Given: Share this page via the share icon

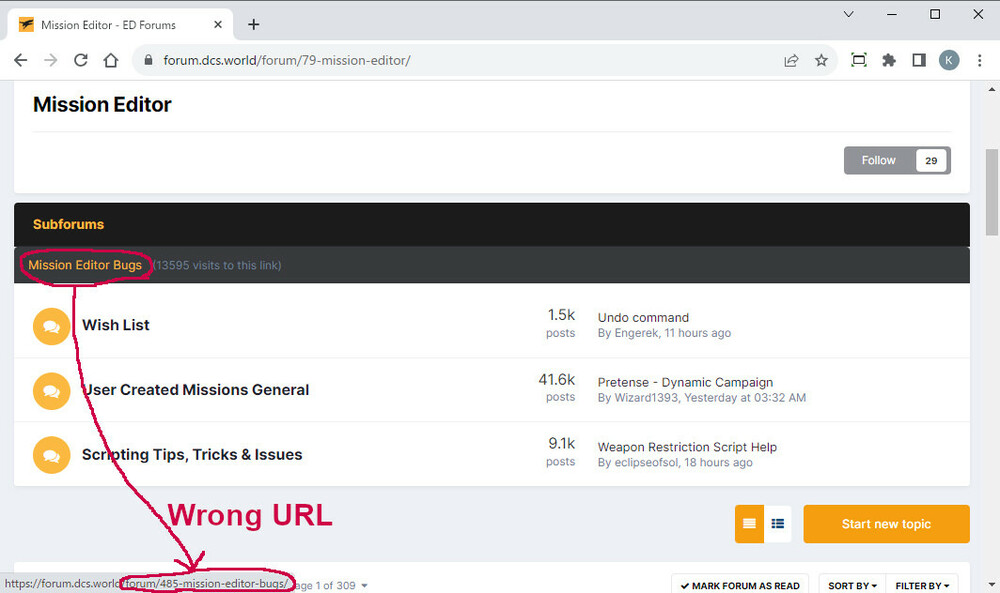Looking at the screenshot, I should (791, 61).
